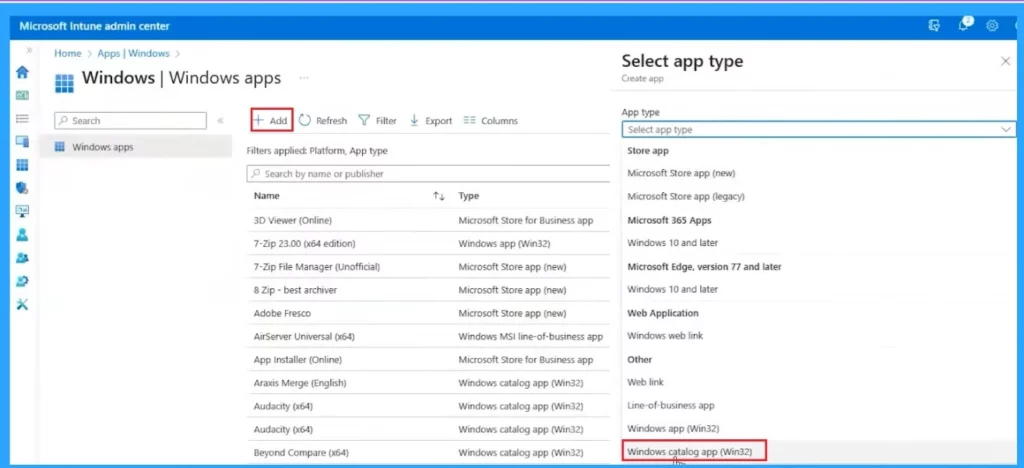
Task: Choose Line-of-business app option
Action: 671,405
